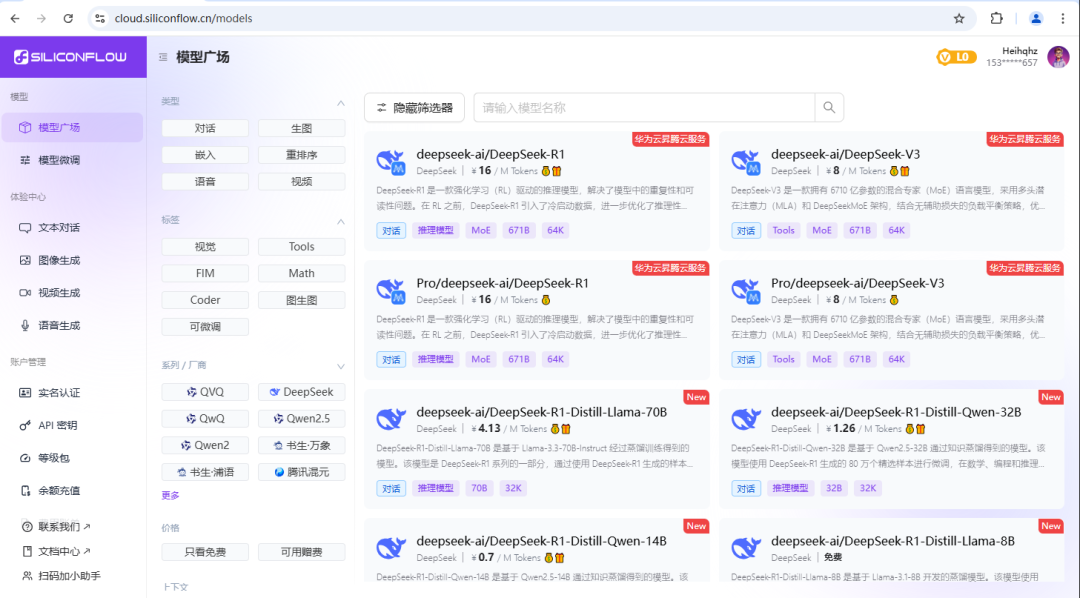
Task: Go back in browser history
Action: (x=15, y=19)
